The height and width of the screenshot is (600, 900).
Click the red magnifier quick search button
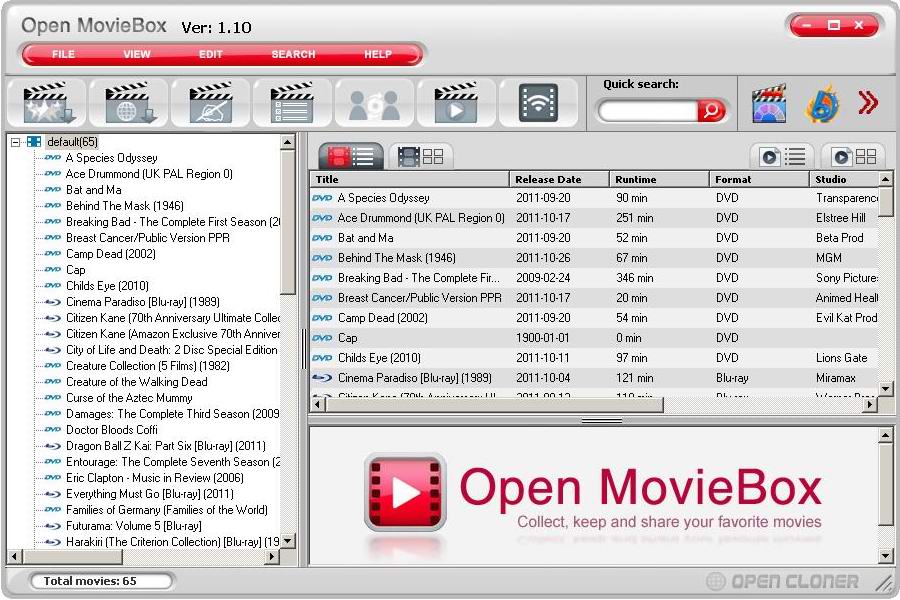click(x=712, y=110)
